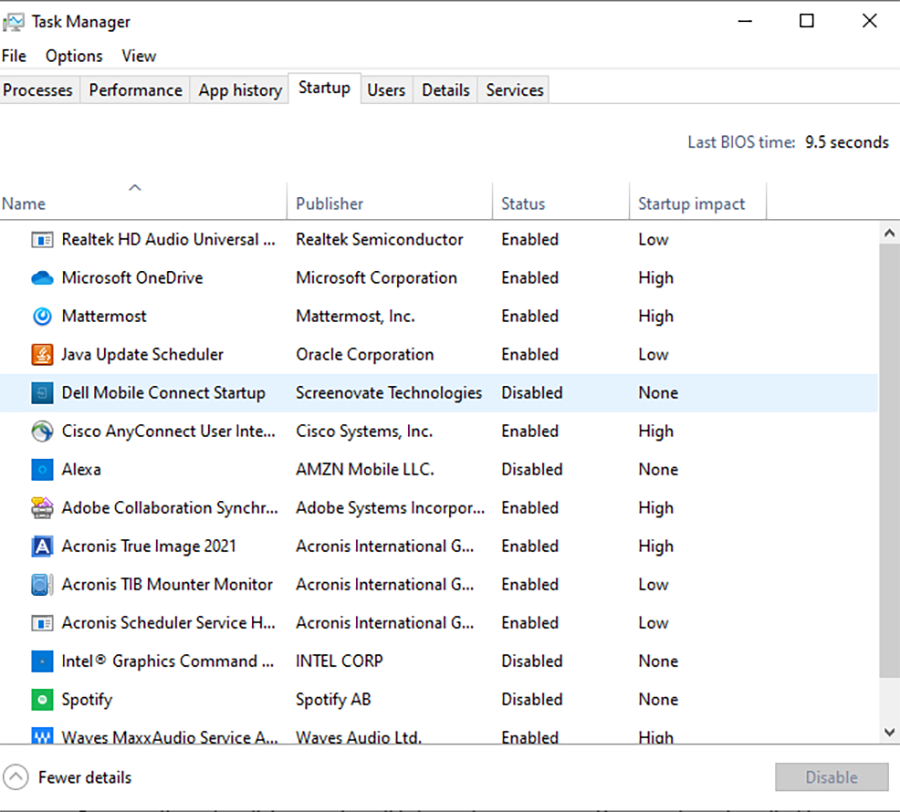Click the Screenovate Technologies publisher cell
The image size is (900, 812).
coord(389,393)
